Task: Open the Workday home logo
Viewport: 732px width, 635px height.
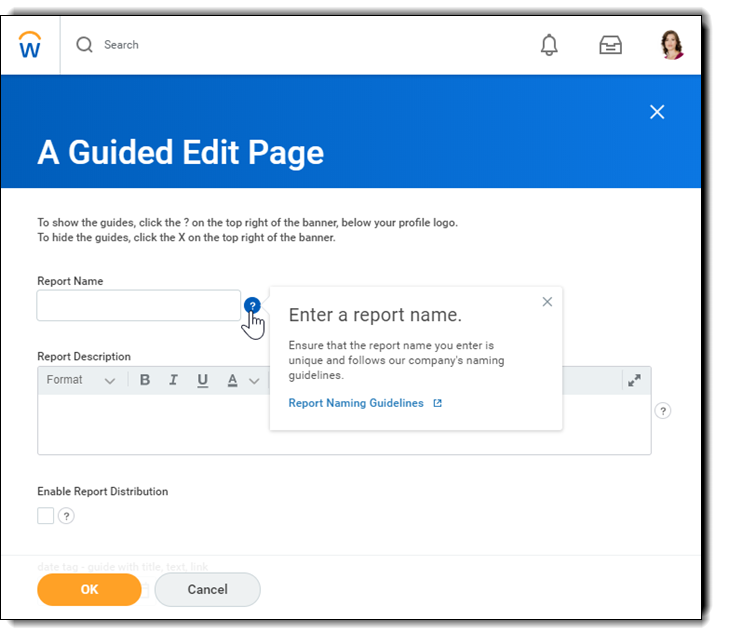Action: 30,45
